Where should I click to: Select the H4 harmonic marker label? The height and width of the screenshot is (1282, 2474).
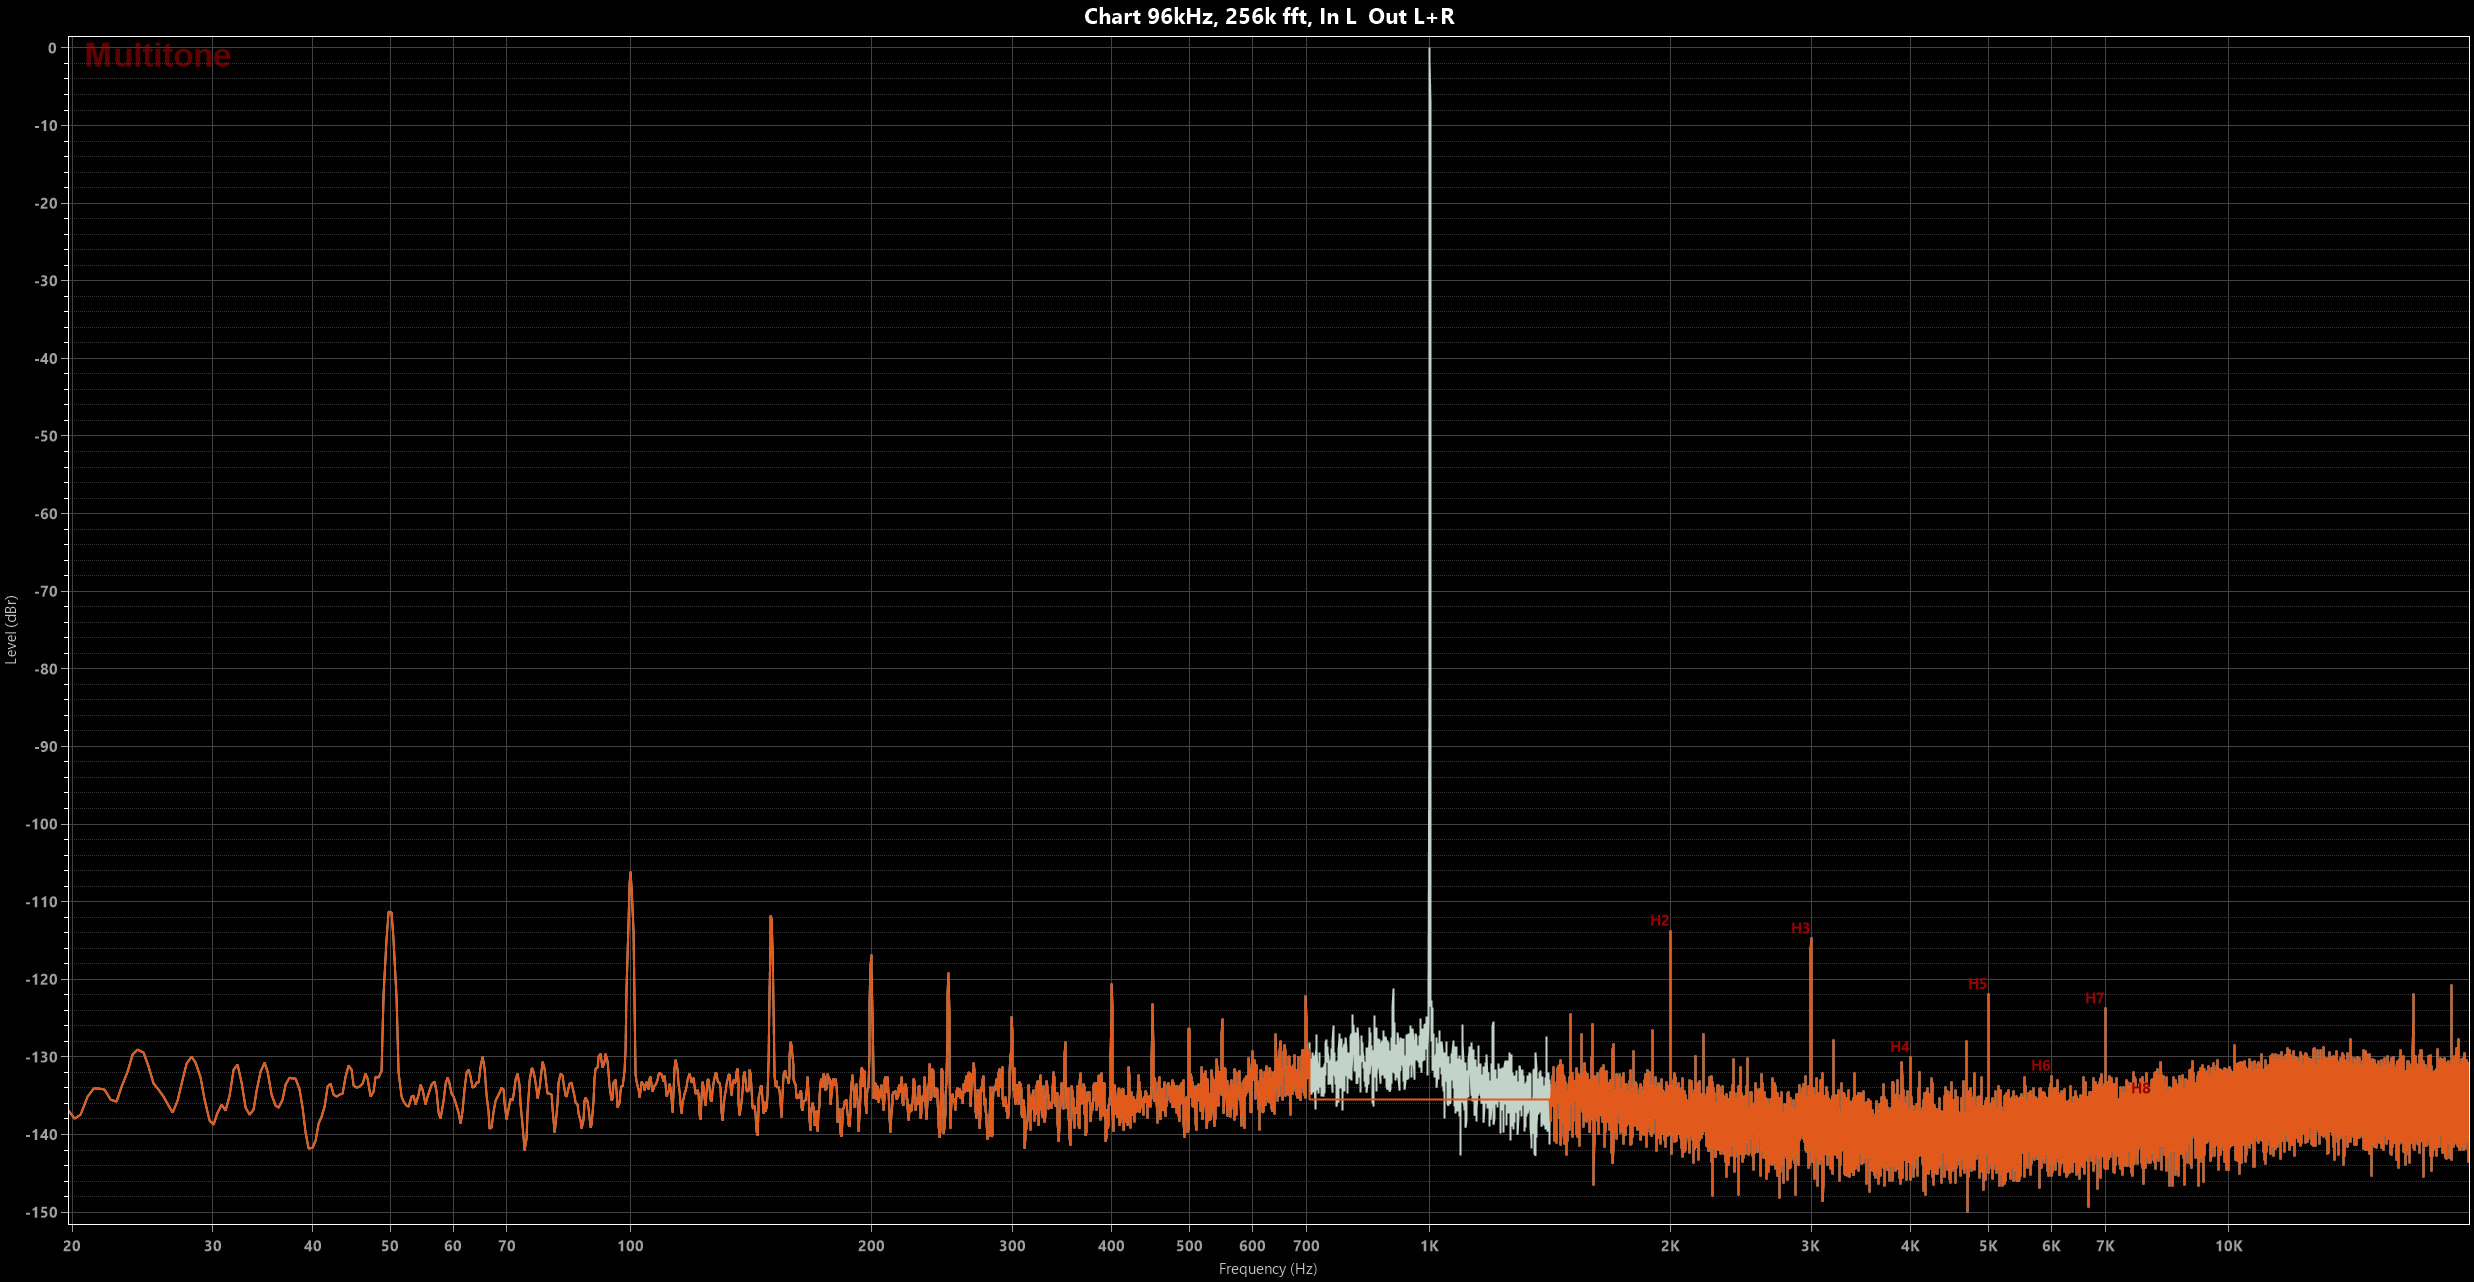(1900, 1047)
